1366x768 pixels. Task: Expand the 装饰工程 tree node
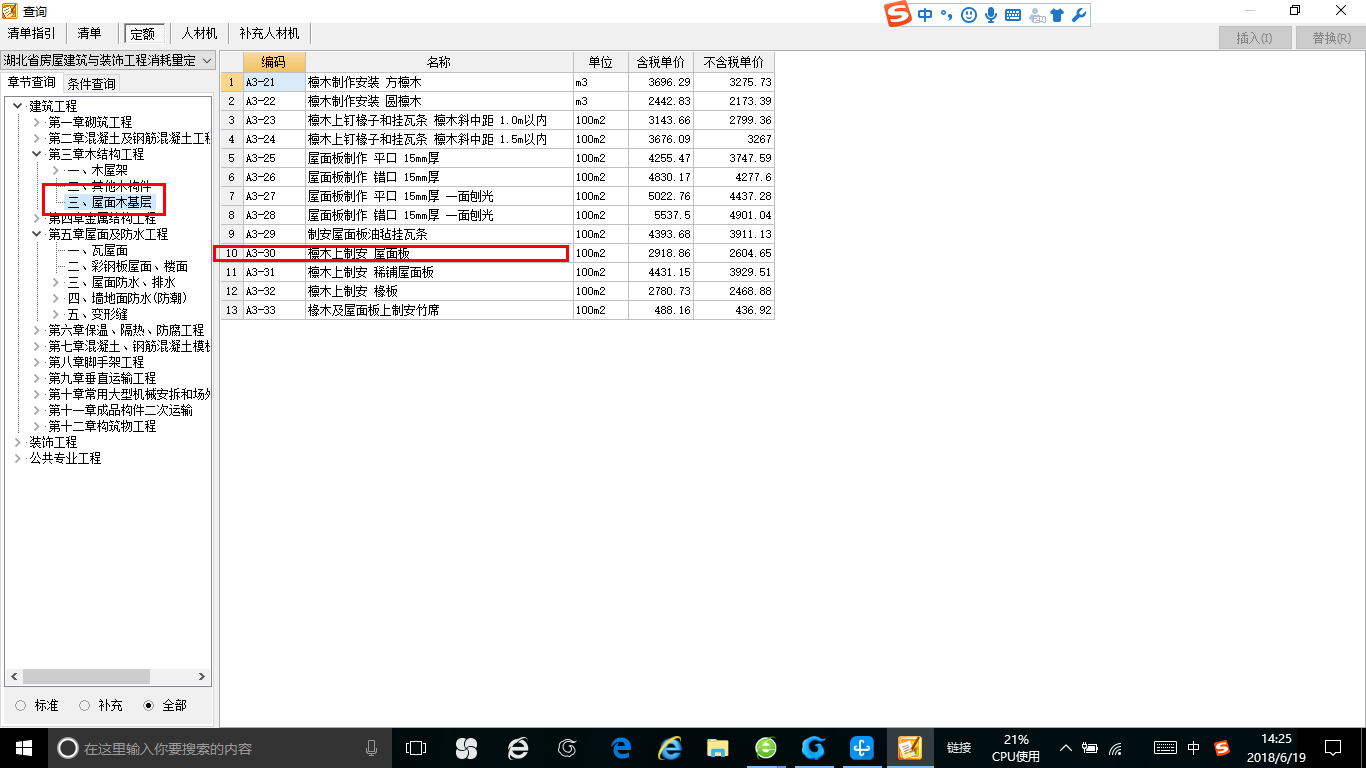point(18,442)
